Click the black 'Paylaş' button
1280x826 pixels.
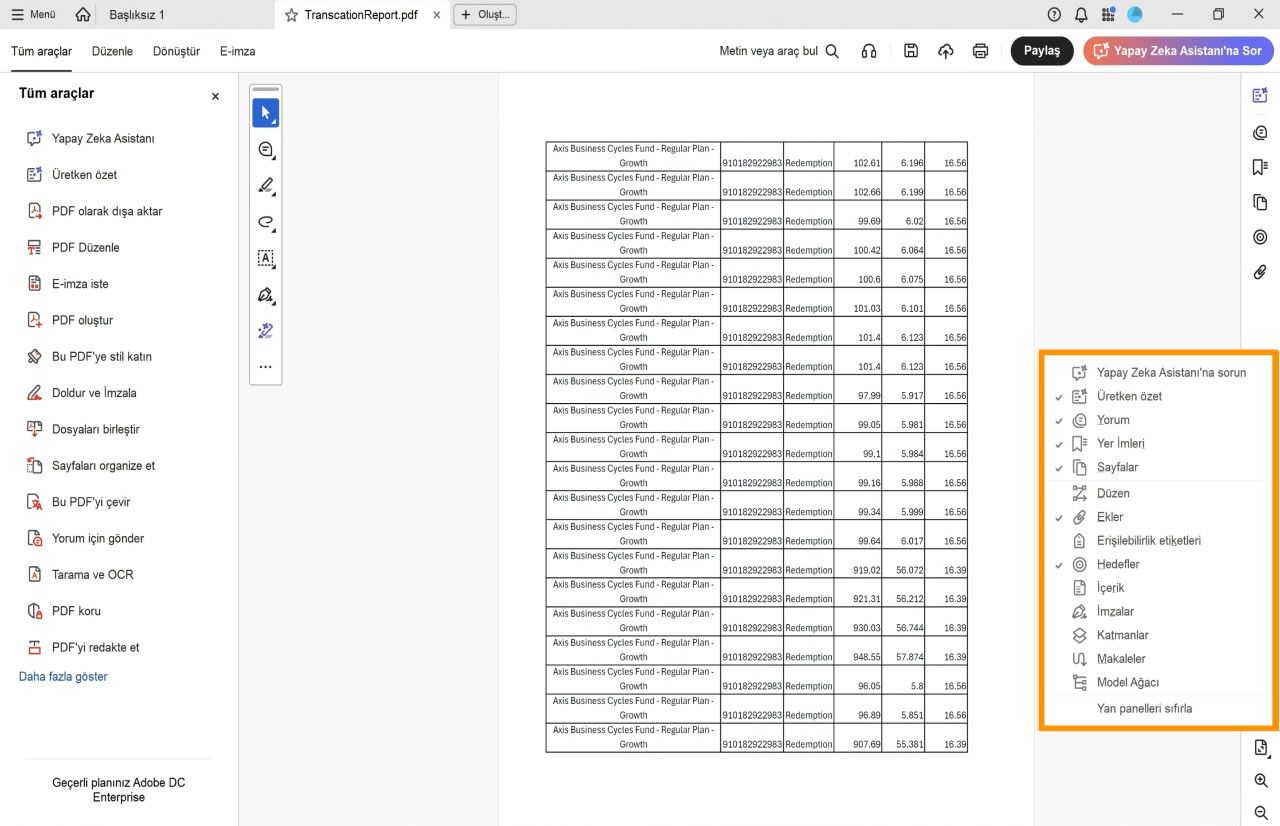(1042, 51)
